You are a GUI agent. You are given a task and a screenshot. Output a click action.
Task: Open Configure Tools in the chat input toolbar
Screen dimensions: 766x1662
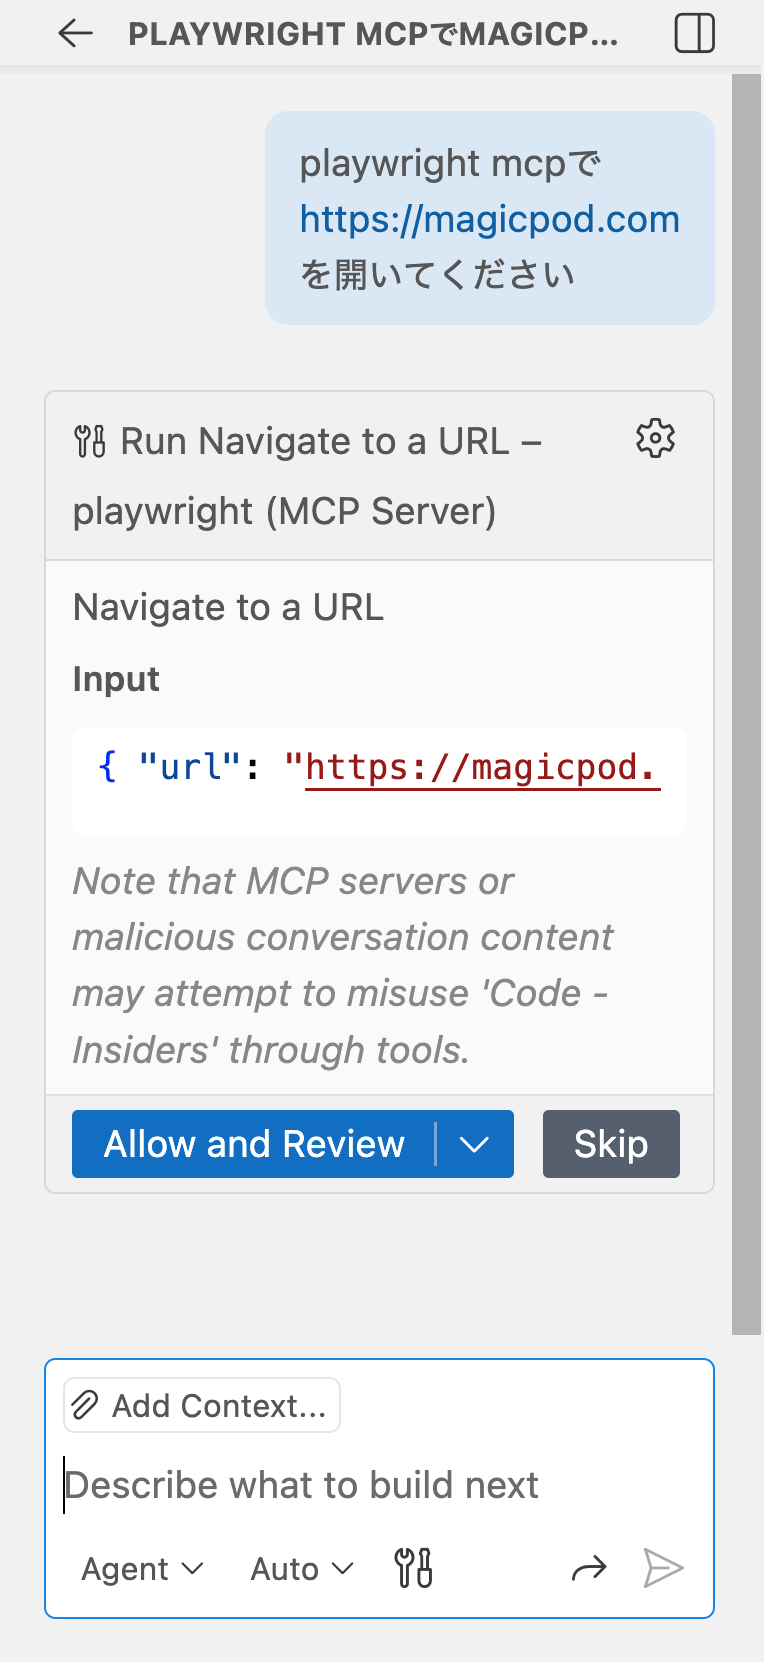coord(413,1568)
